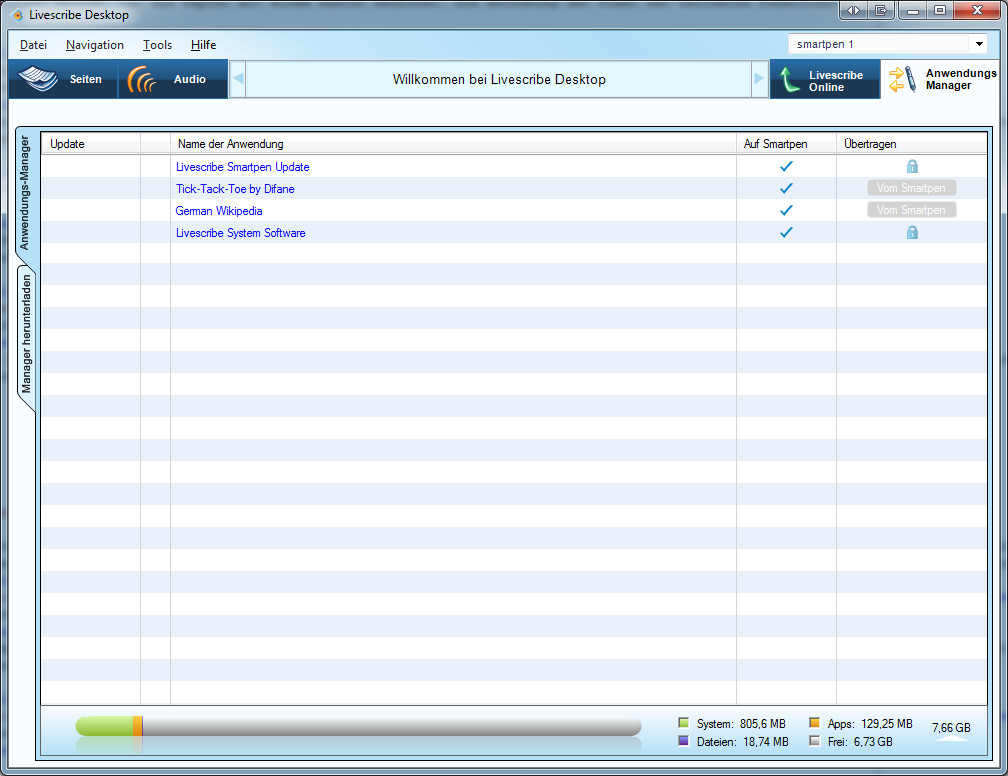1008x776 pixels.
Task: Click the Willkommen bei Livescribe Desktop banner
Action: coord(499,79)
